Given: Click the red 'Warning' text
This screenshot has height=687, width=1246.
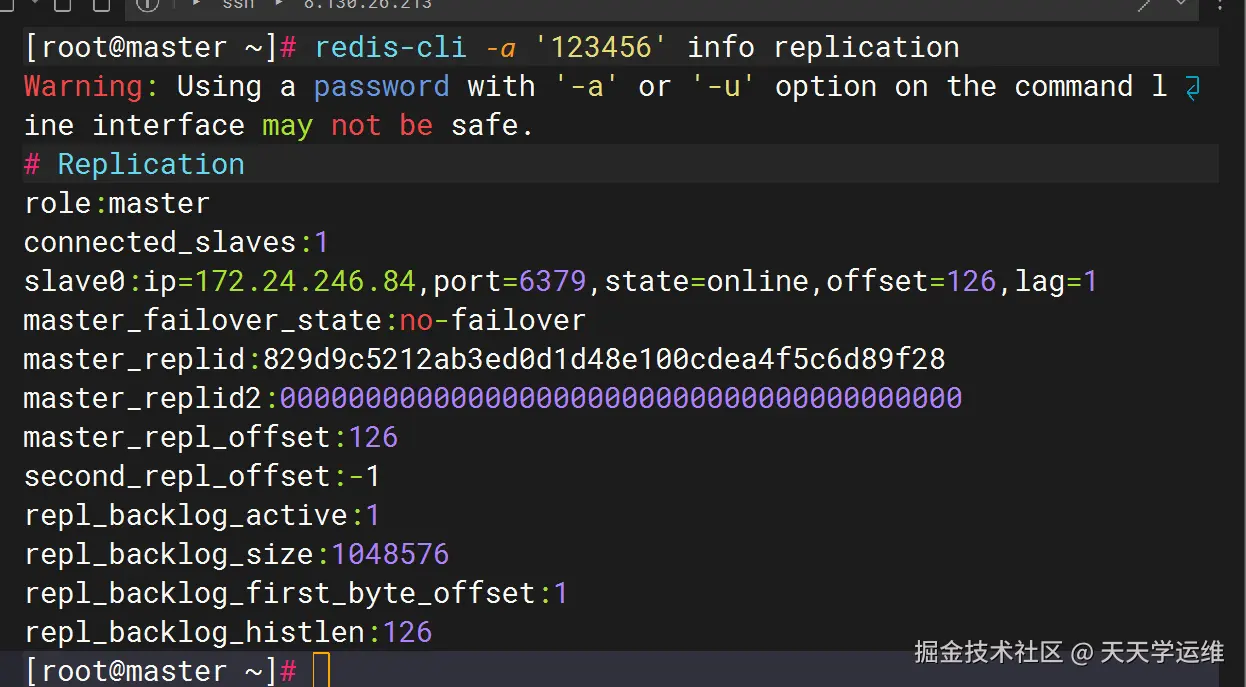Looking at the screenshot, I should pos(83,87).
